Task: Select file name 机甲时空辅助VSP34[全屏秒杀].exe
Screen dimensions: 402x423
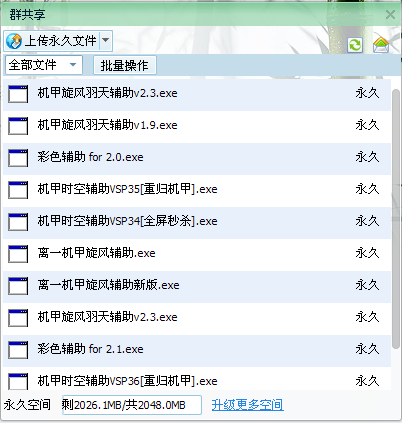Action: tap(127, 221)
